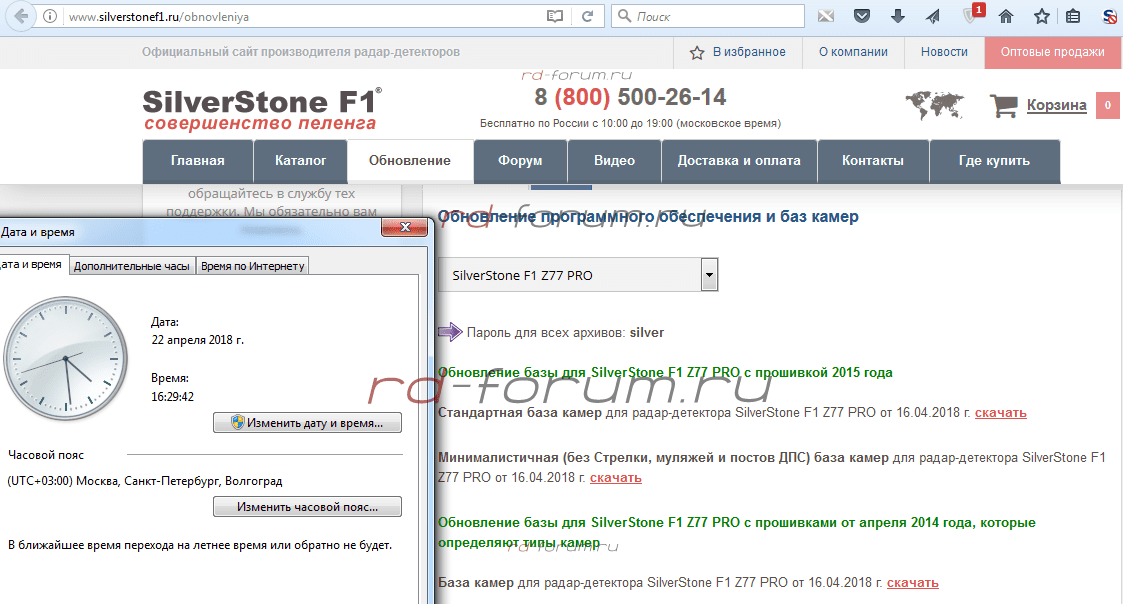Click the shopping cart icon
Screen dimensions: 1123x604
pos(1003,106)
